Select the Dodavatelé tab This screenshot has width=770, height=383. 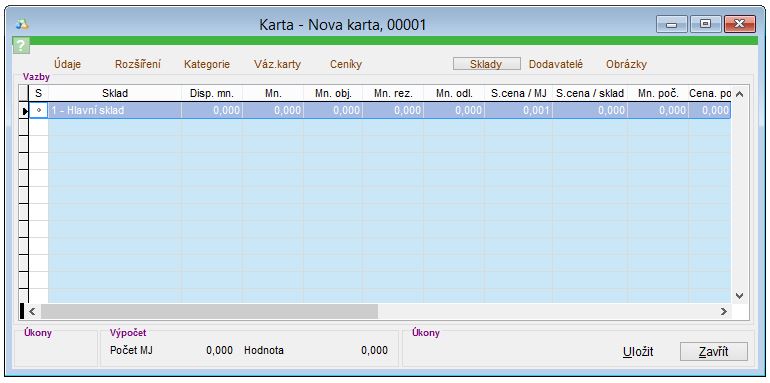[x=556, y=64]
